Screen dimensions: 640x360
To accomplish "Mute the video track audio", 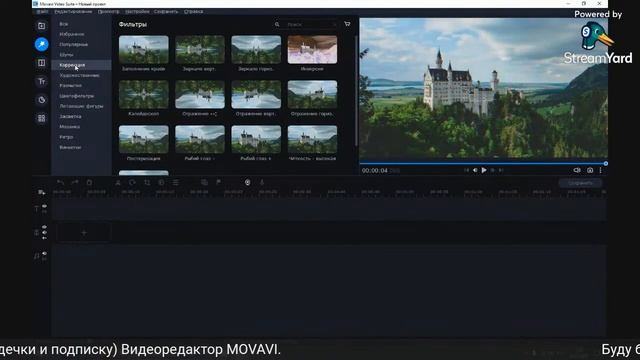I will (x=44, y=233).
